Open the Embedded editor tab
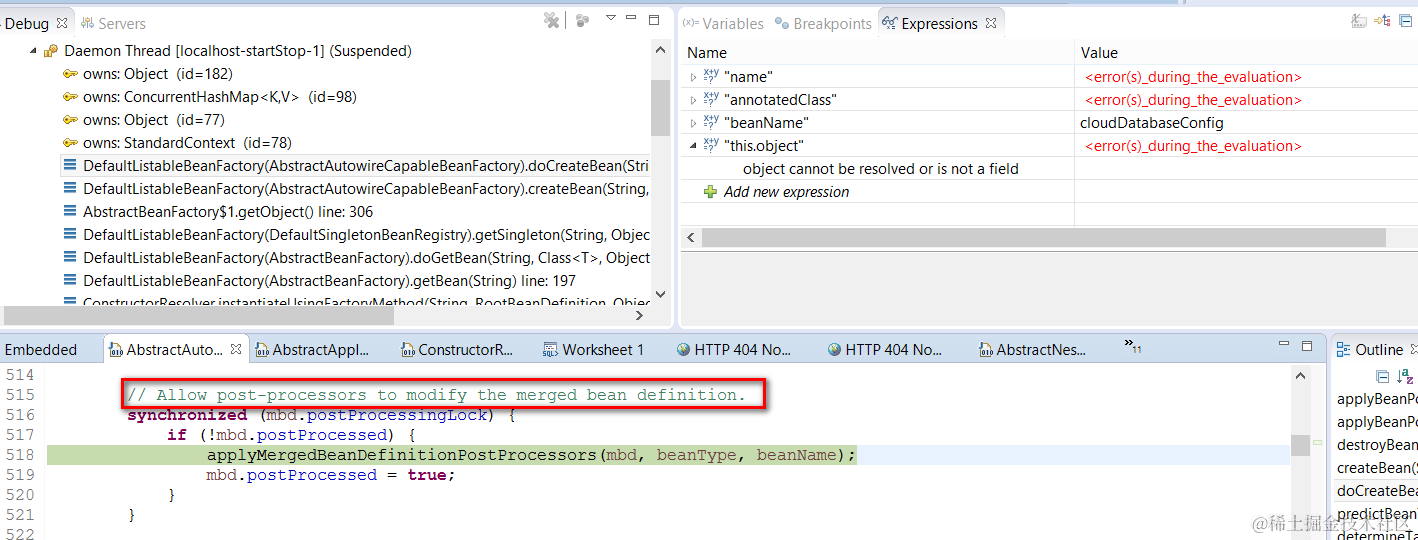Viewport: 1418px width, 540px height. [41, 350]
